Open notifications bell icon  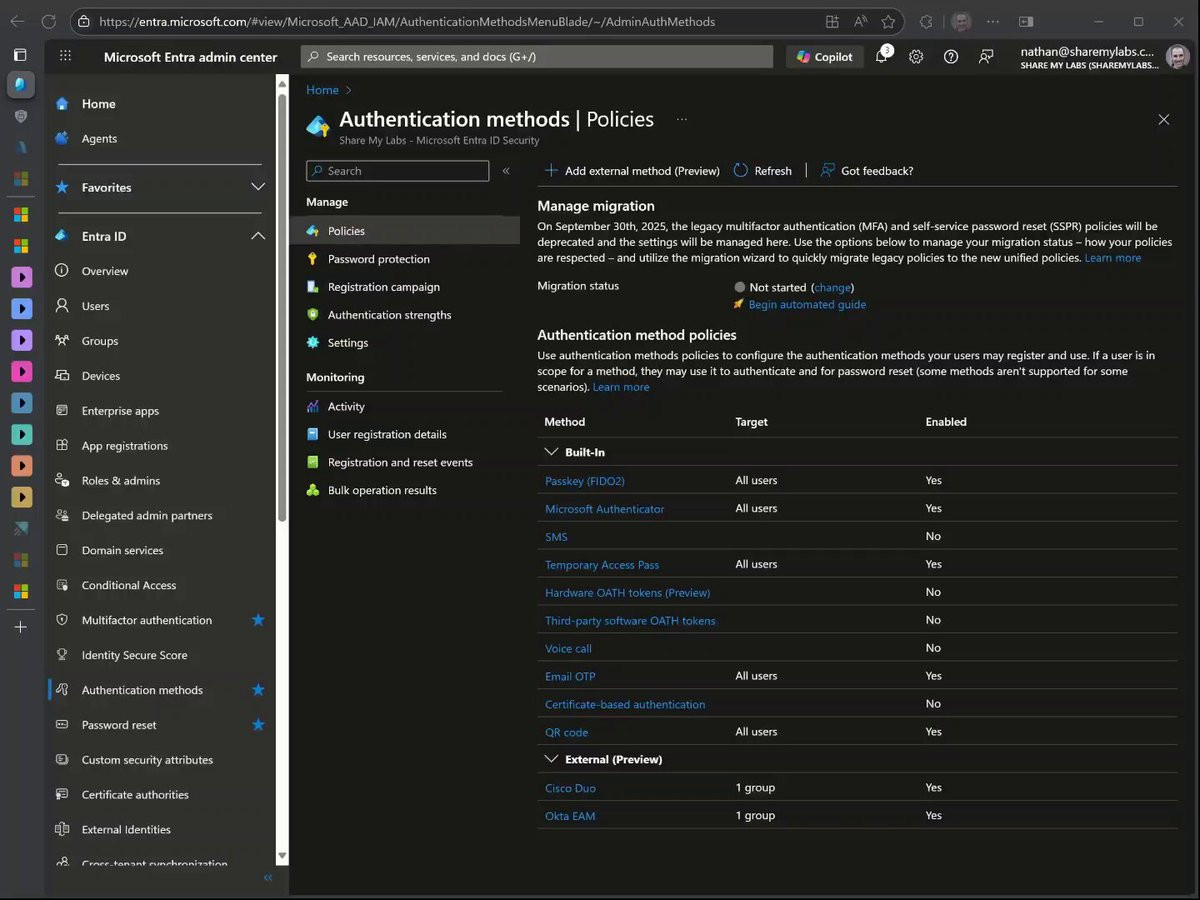pyautogui.click(x=882, y=56)
